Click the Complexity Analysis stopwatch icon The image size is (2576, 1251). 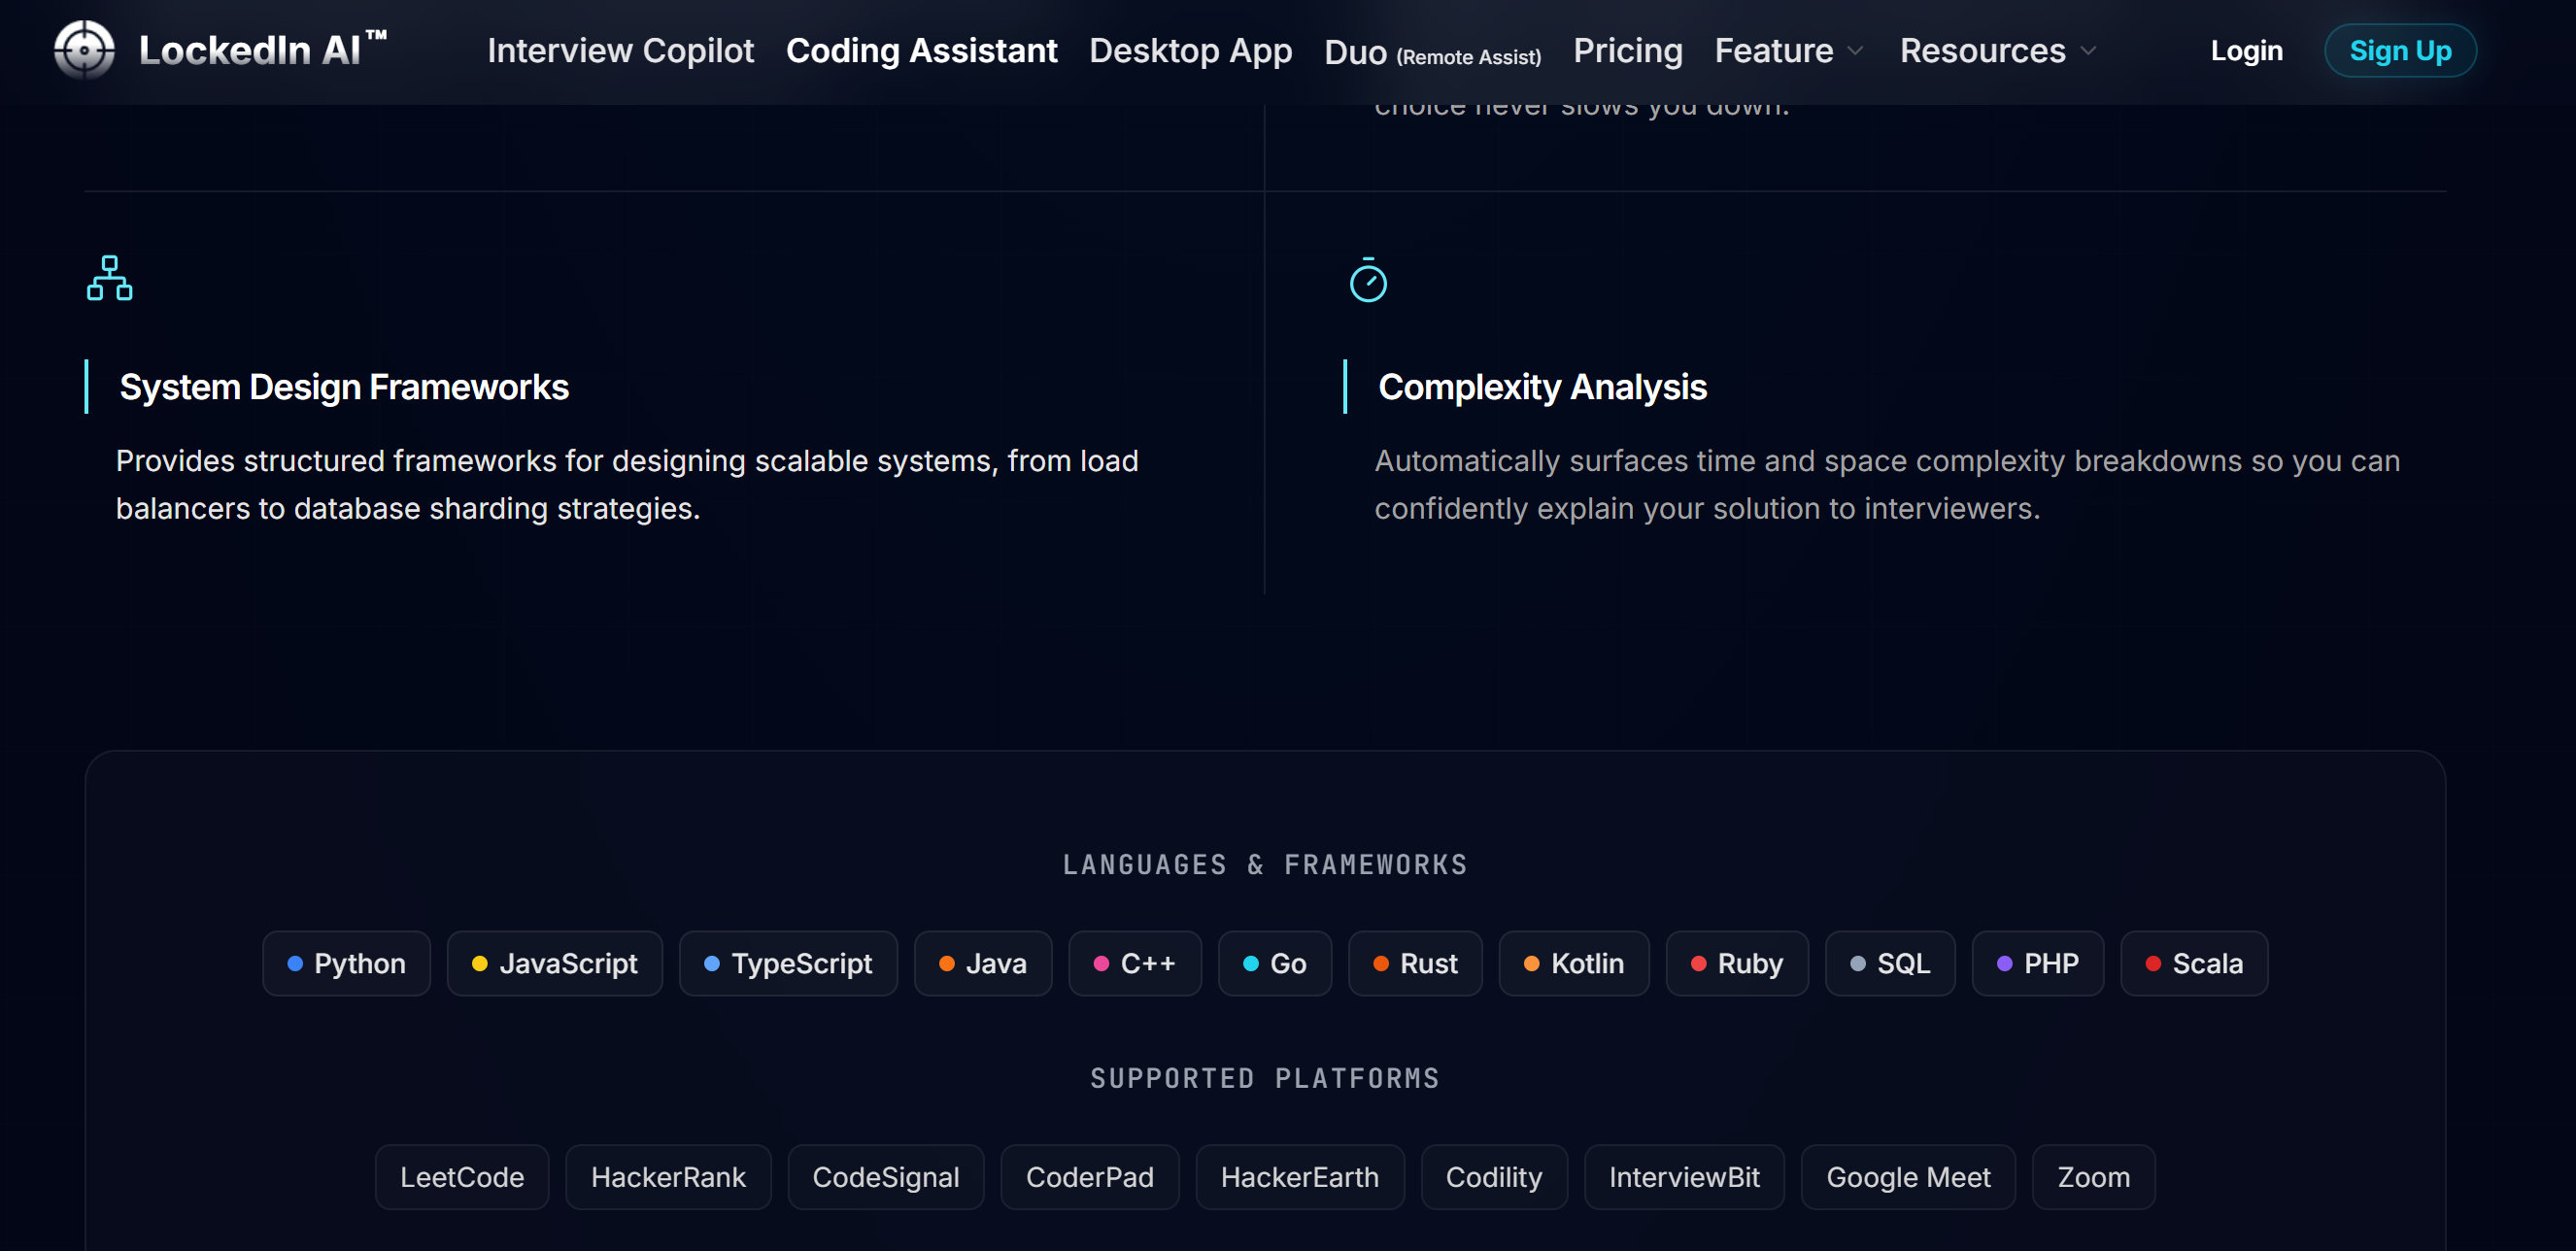(1368, 279)
